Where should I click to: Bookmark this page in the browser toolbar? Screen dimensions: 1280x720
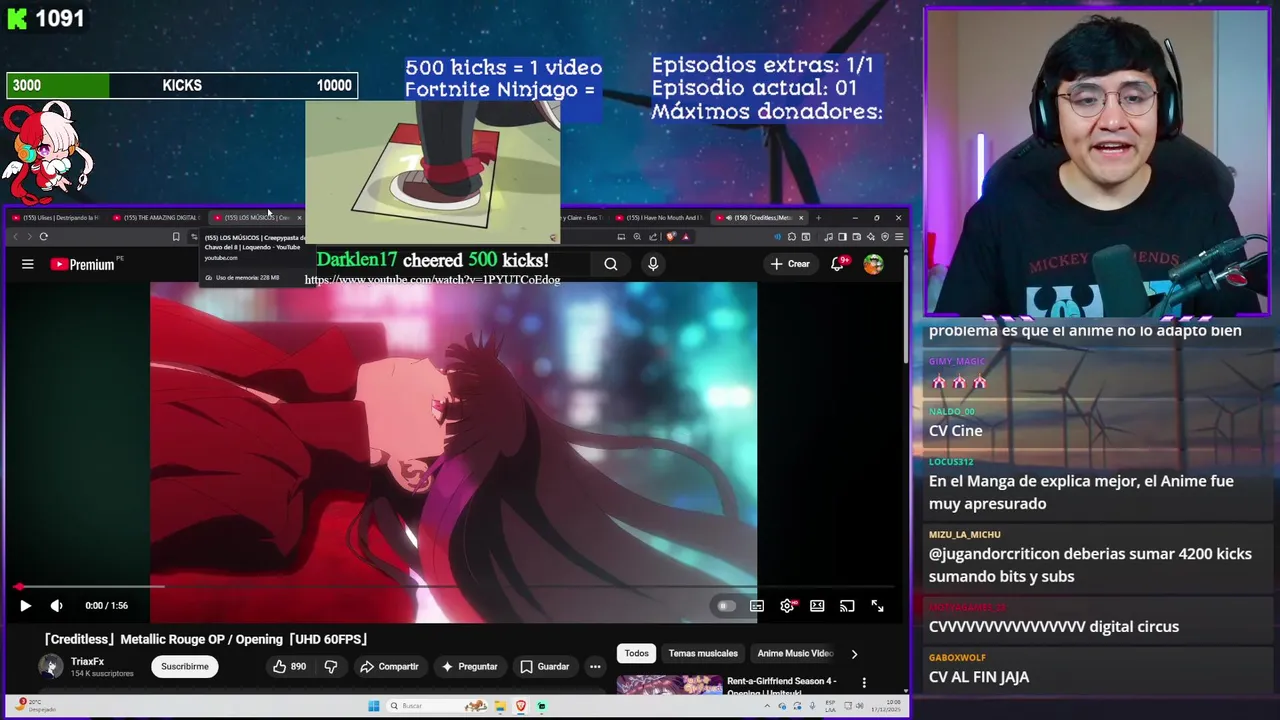pos(176,237)
